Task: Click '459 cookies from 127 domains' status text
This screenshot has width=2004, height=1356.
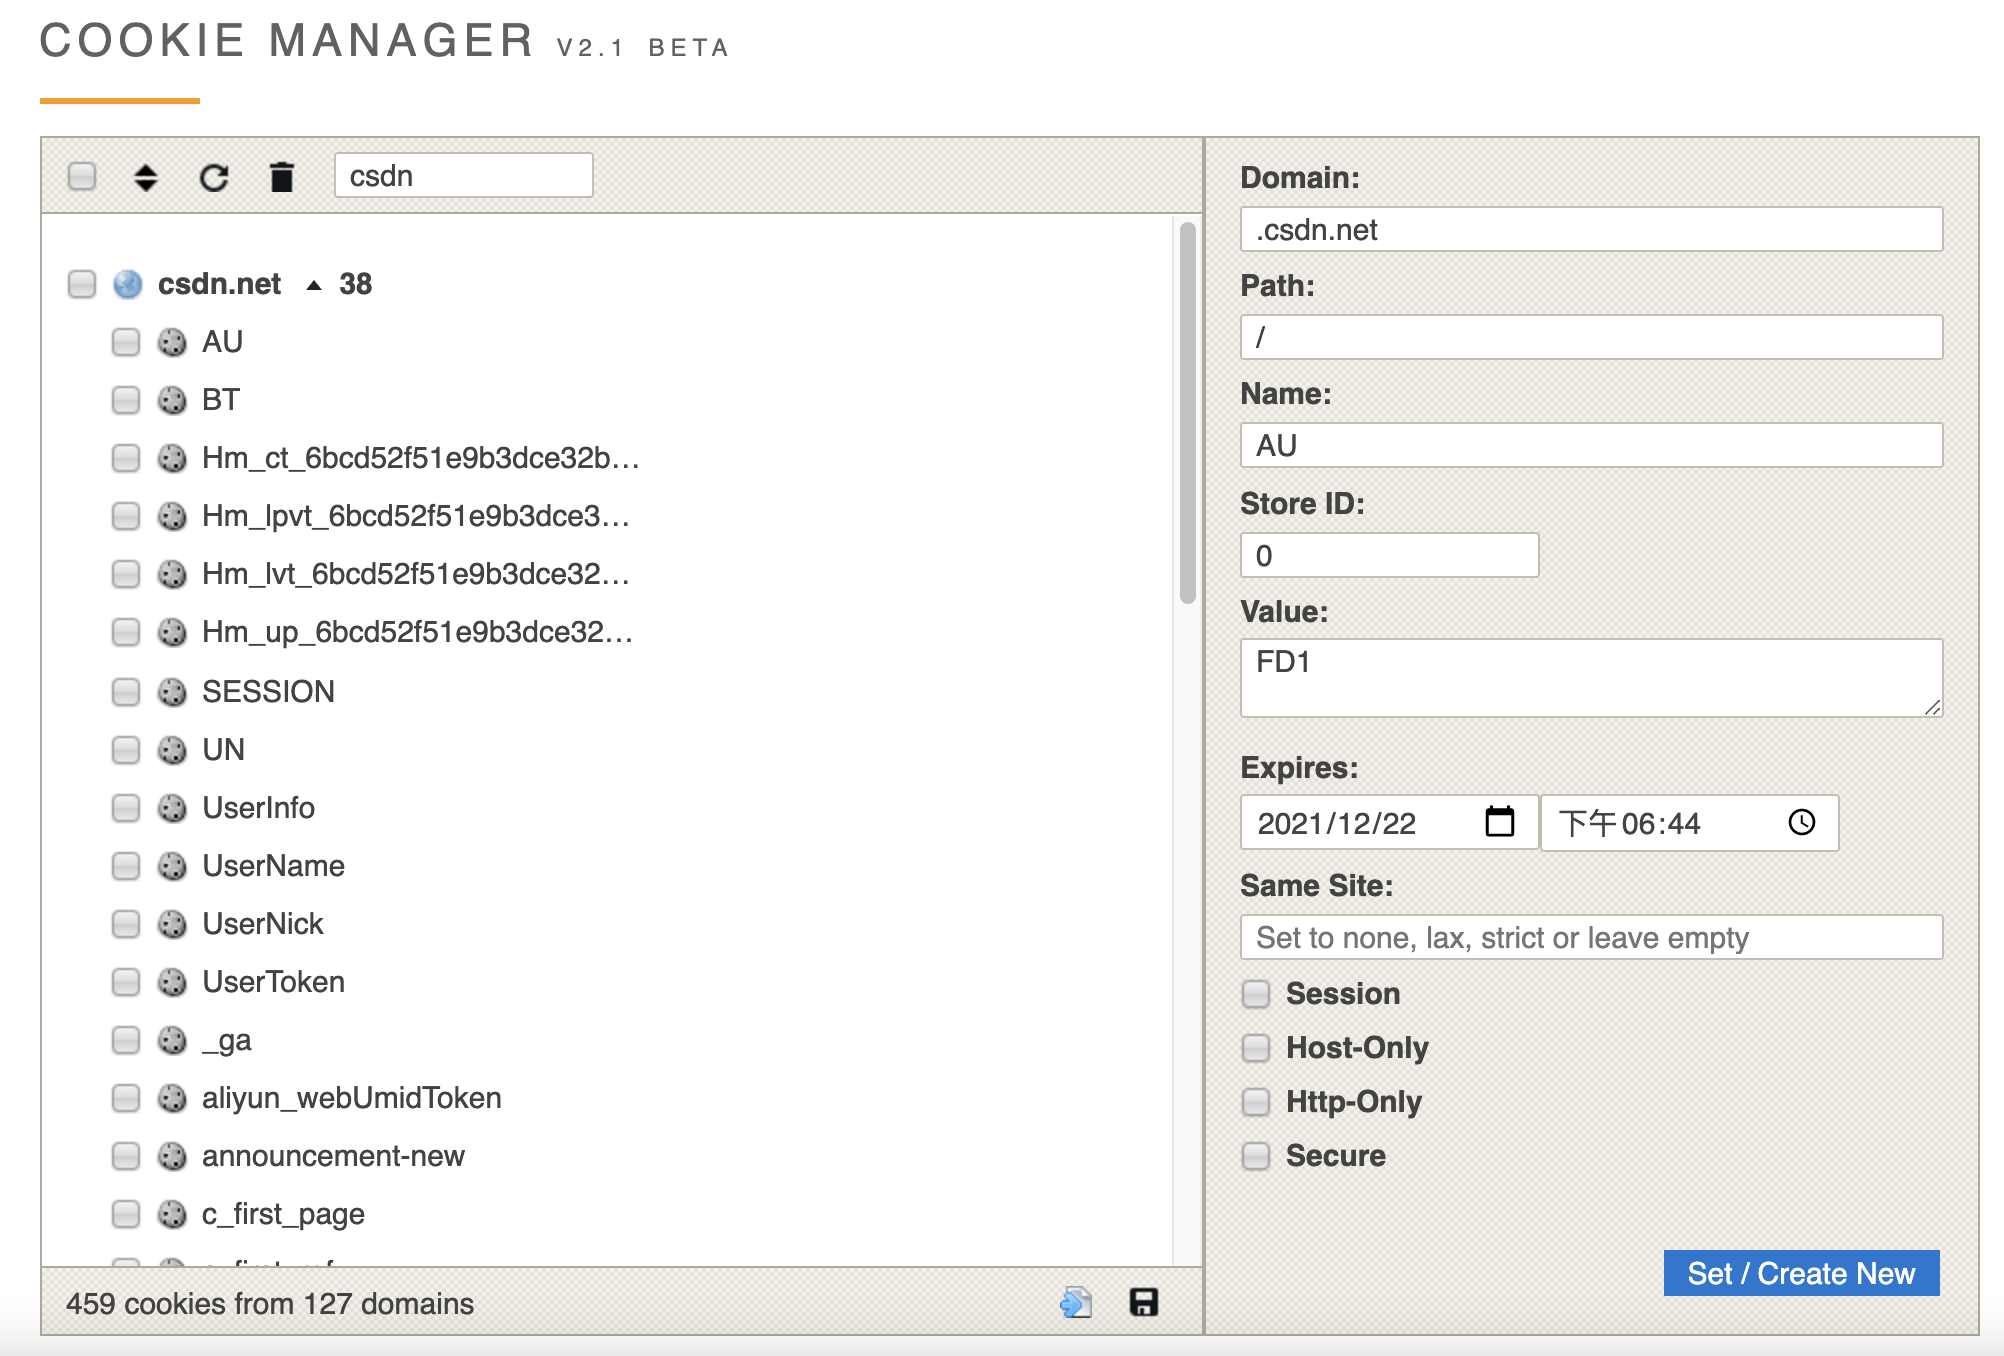Action: point(270,1303)
